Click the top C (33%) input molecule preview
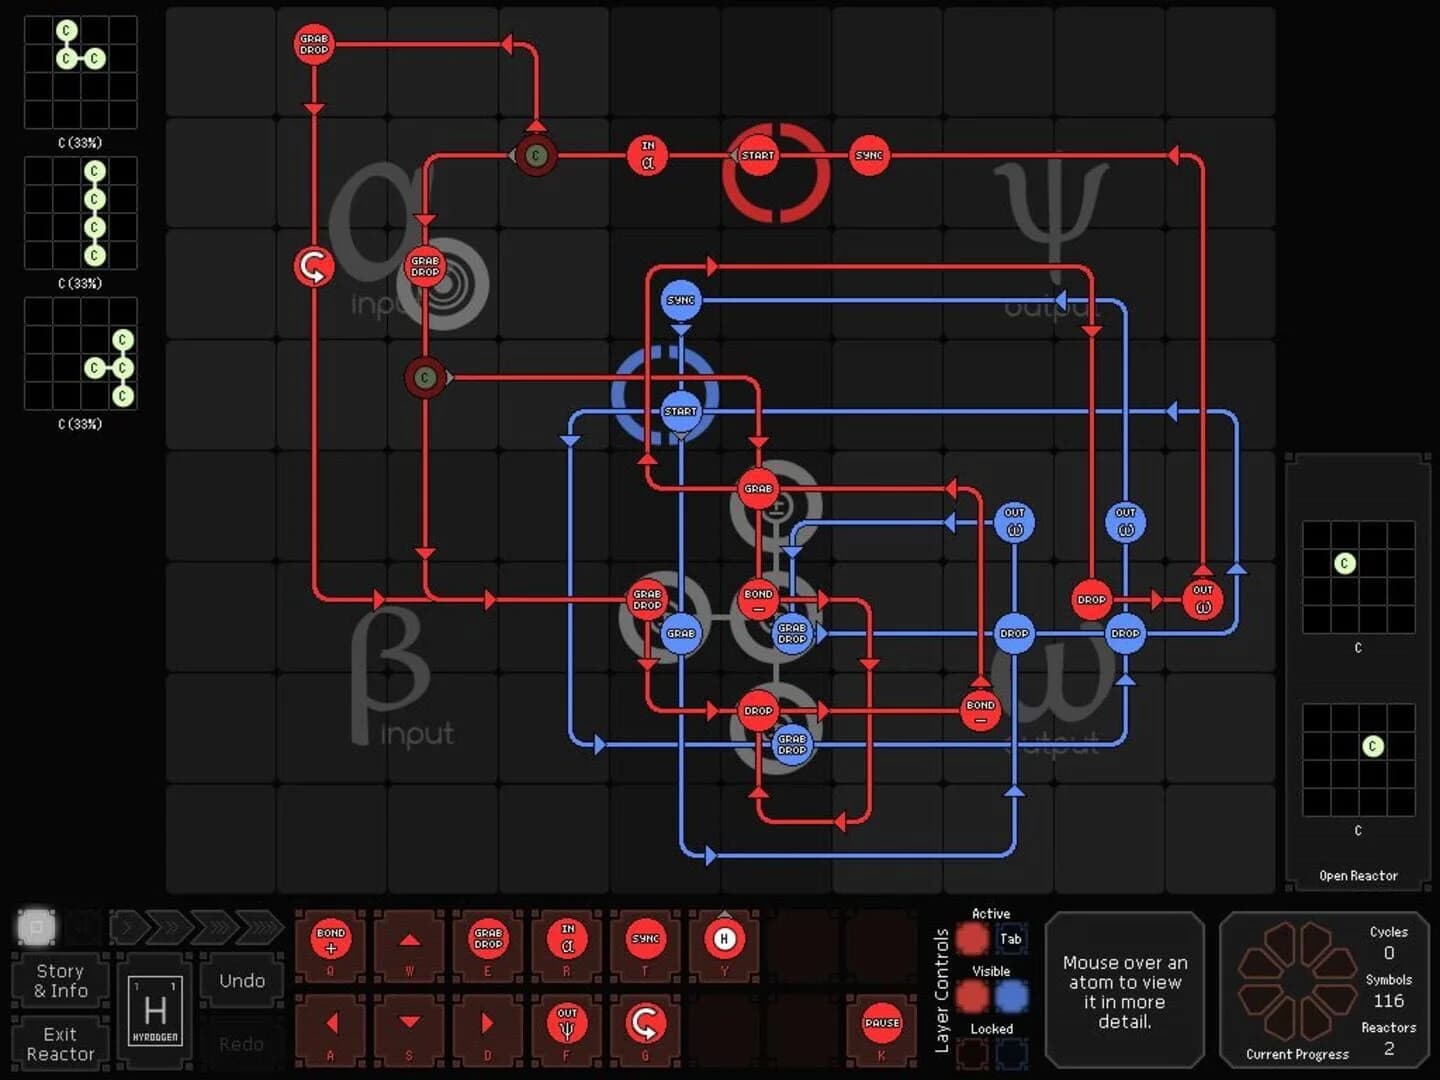Viewport: 1440px width, 1080px height. [80, 70]
